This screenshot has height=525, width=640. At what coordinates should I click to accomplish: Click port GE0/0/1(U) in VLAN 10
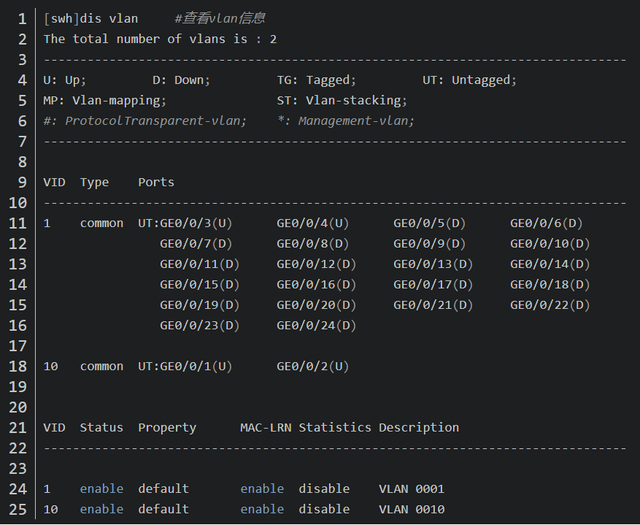click(196, 366)
